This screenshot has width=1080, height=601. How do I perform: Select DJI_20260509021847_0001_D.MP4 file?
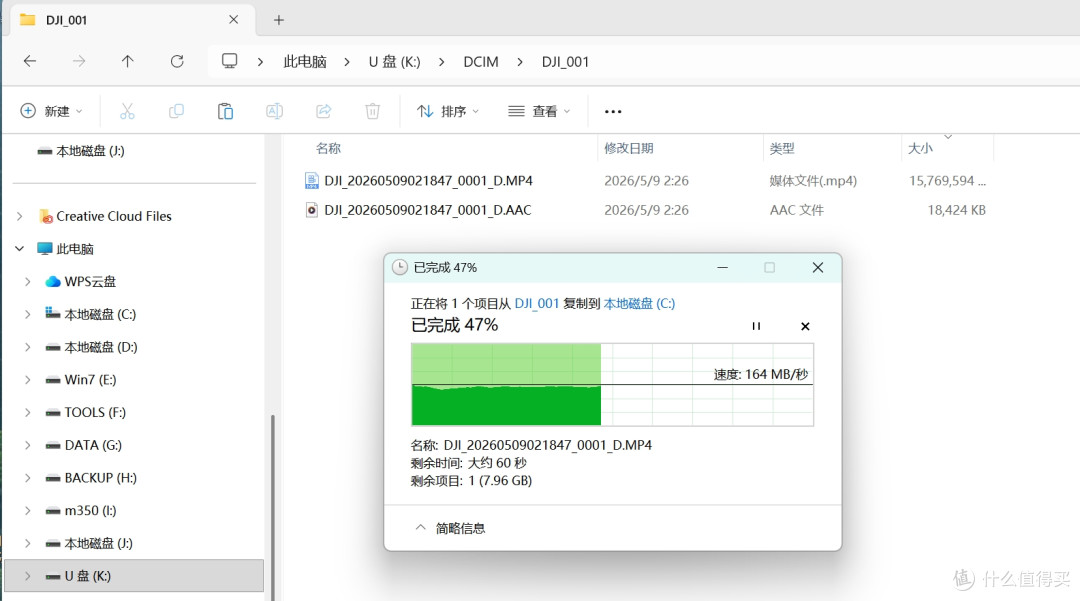point(428,180)
